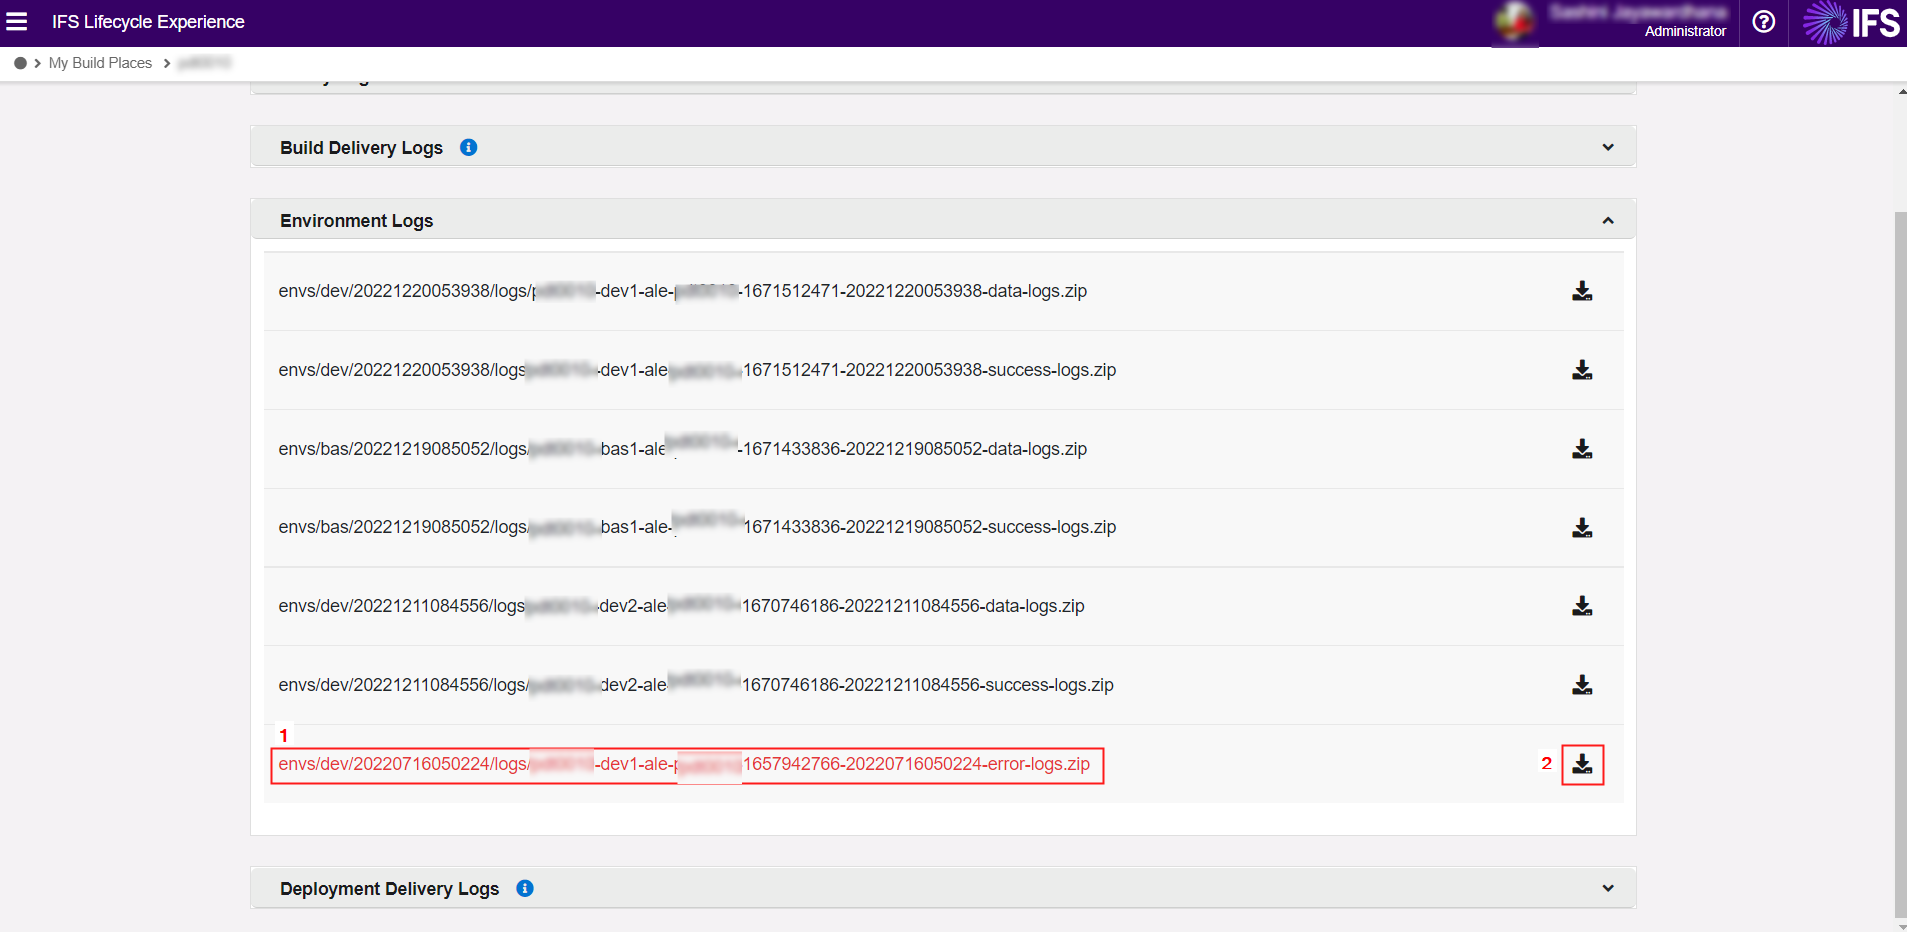The height and width of the screenshot is (932, 1907).
Task: Select dev2 1670746186 success-logs.zip file name
Action: pos(696,685)
